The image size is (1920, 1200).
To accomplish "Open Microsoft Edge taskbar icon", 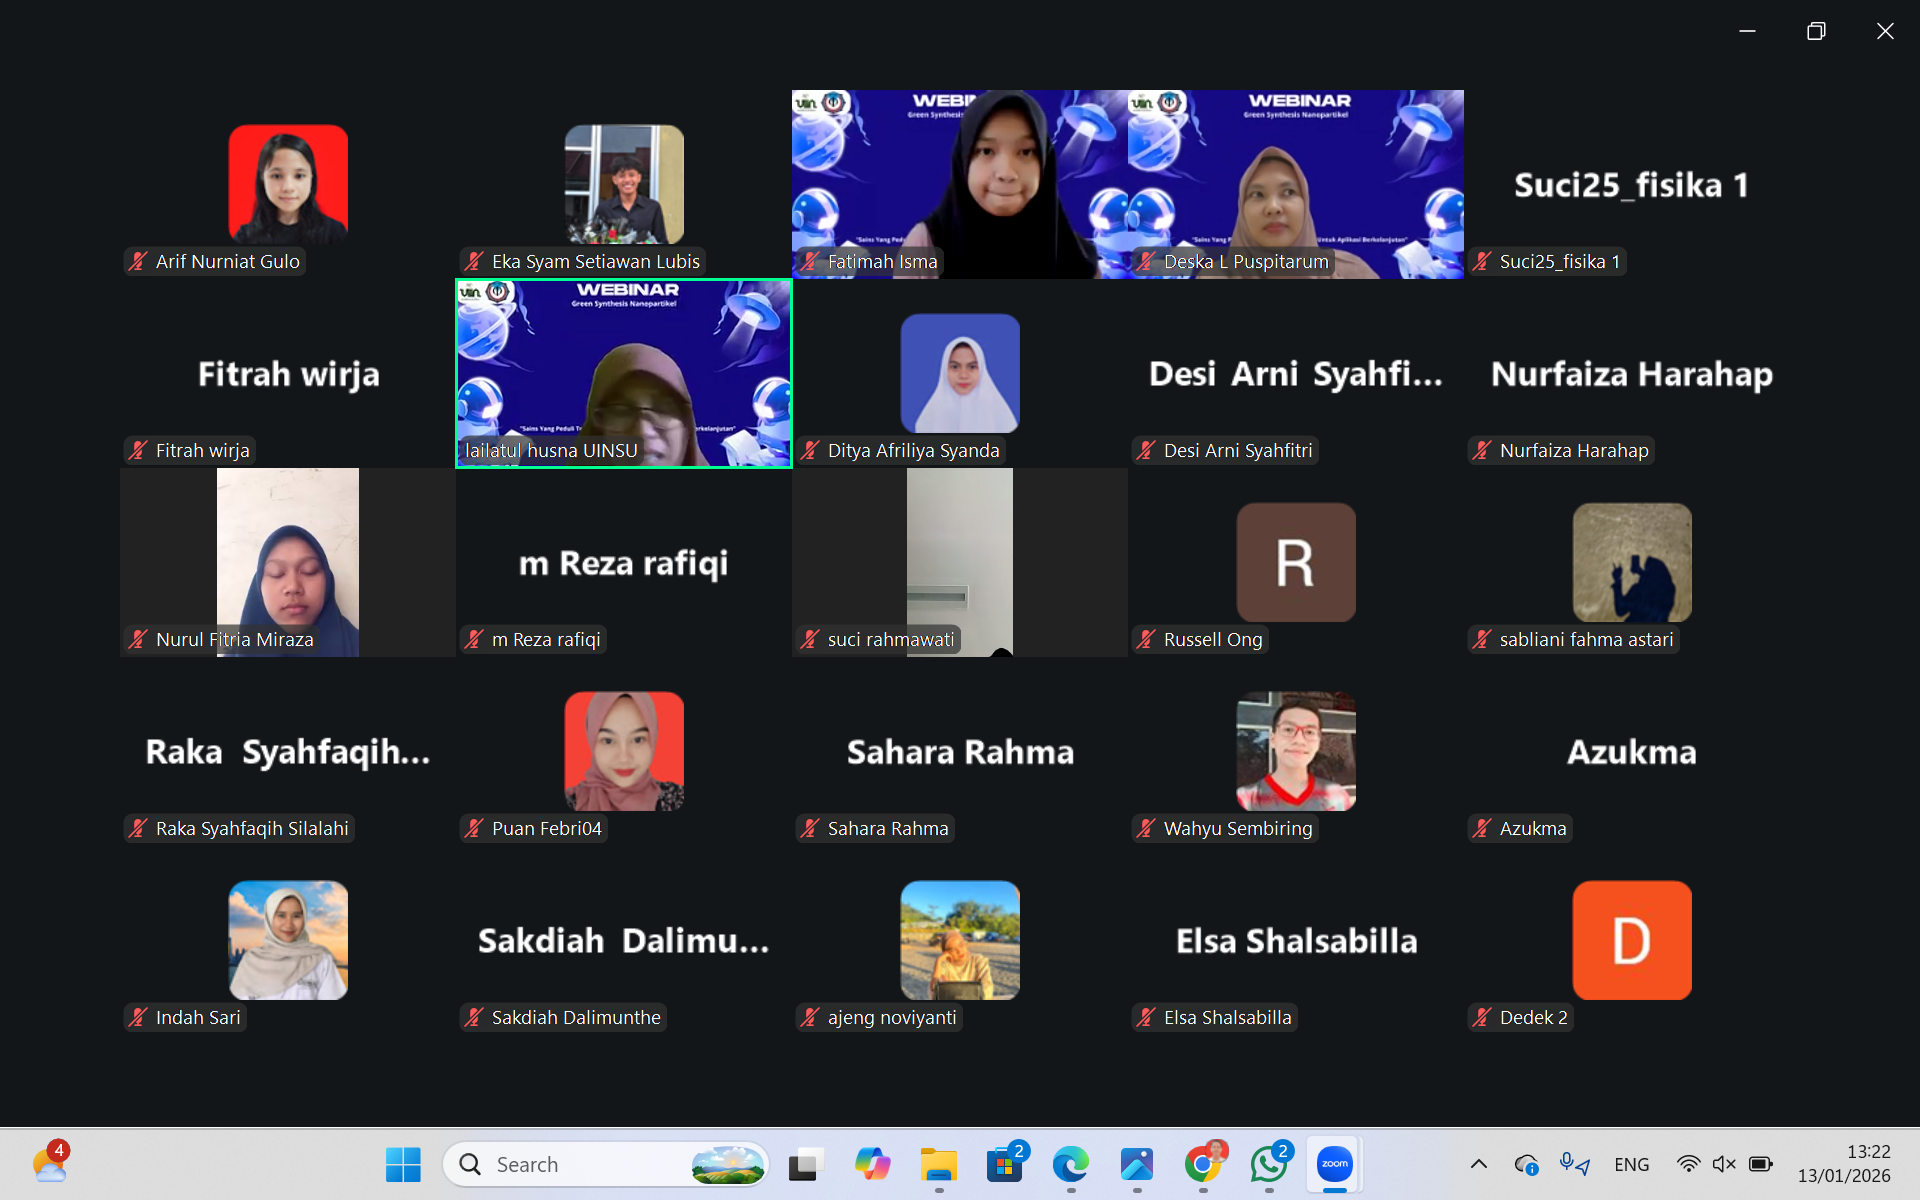I will click(1070, 1164).
